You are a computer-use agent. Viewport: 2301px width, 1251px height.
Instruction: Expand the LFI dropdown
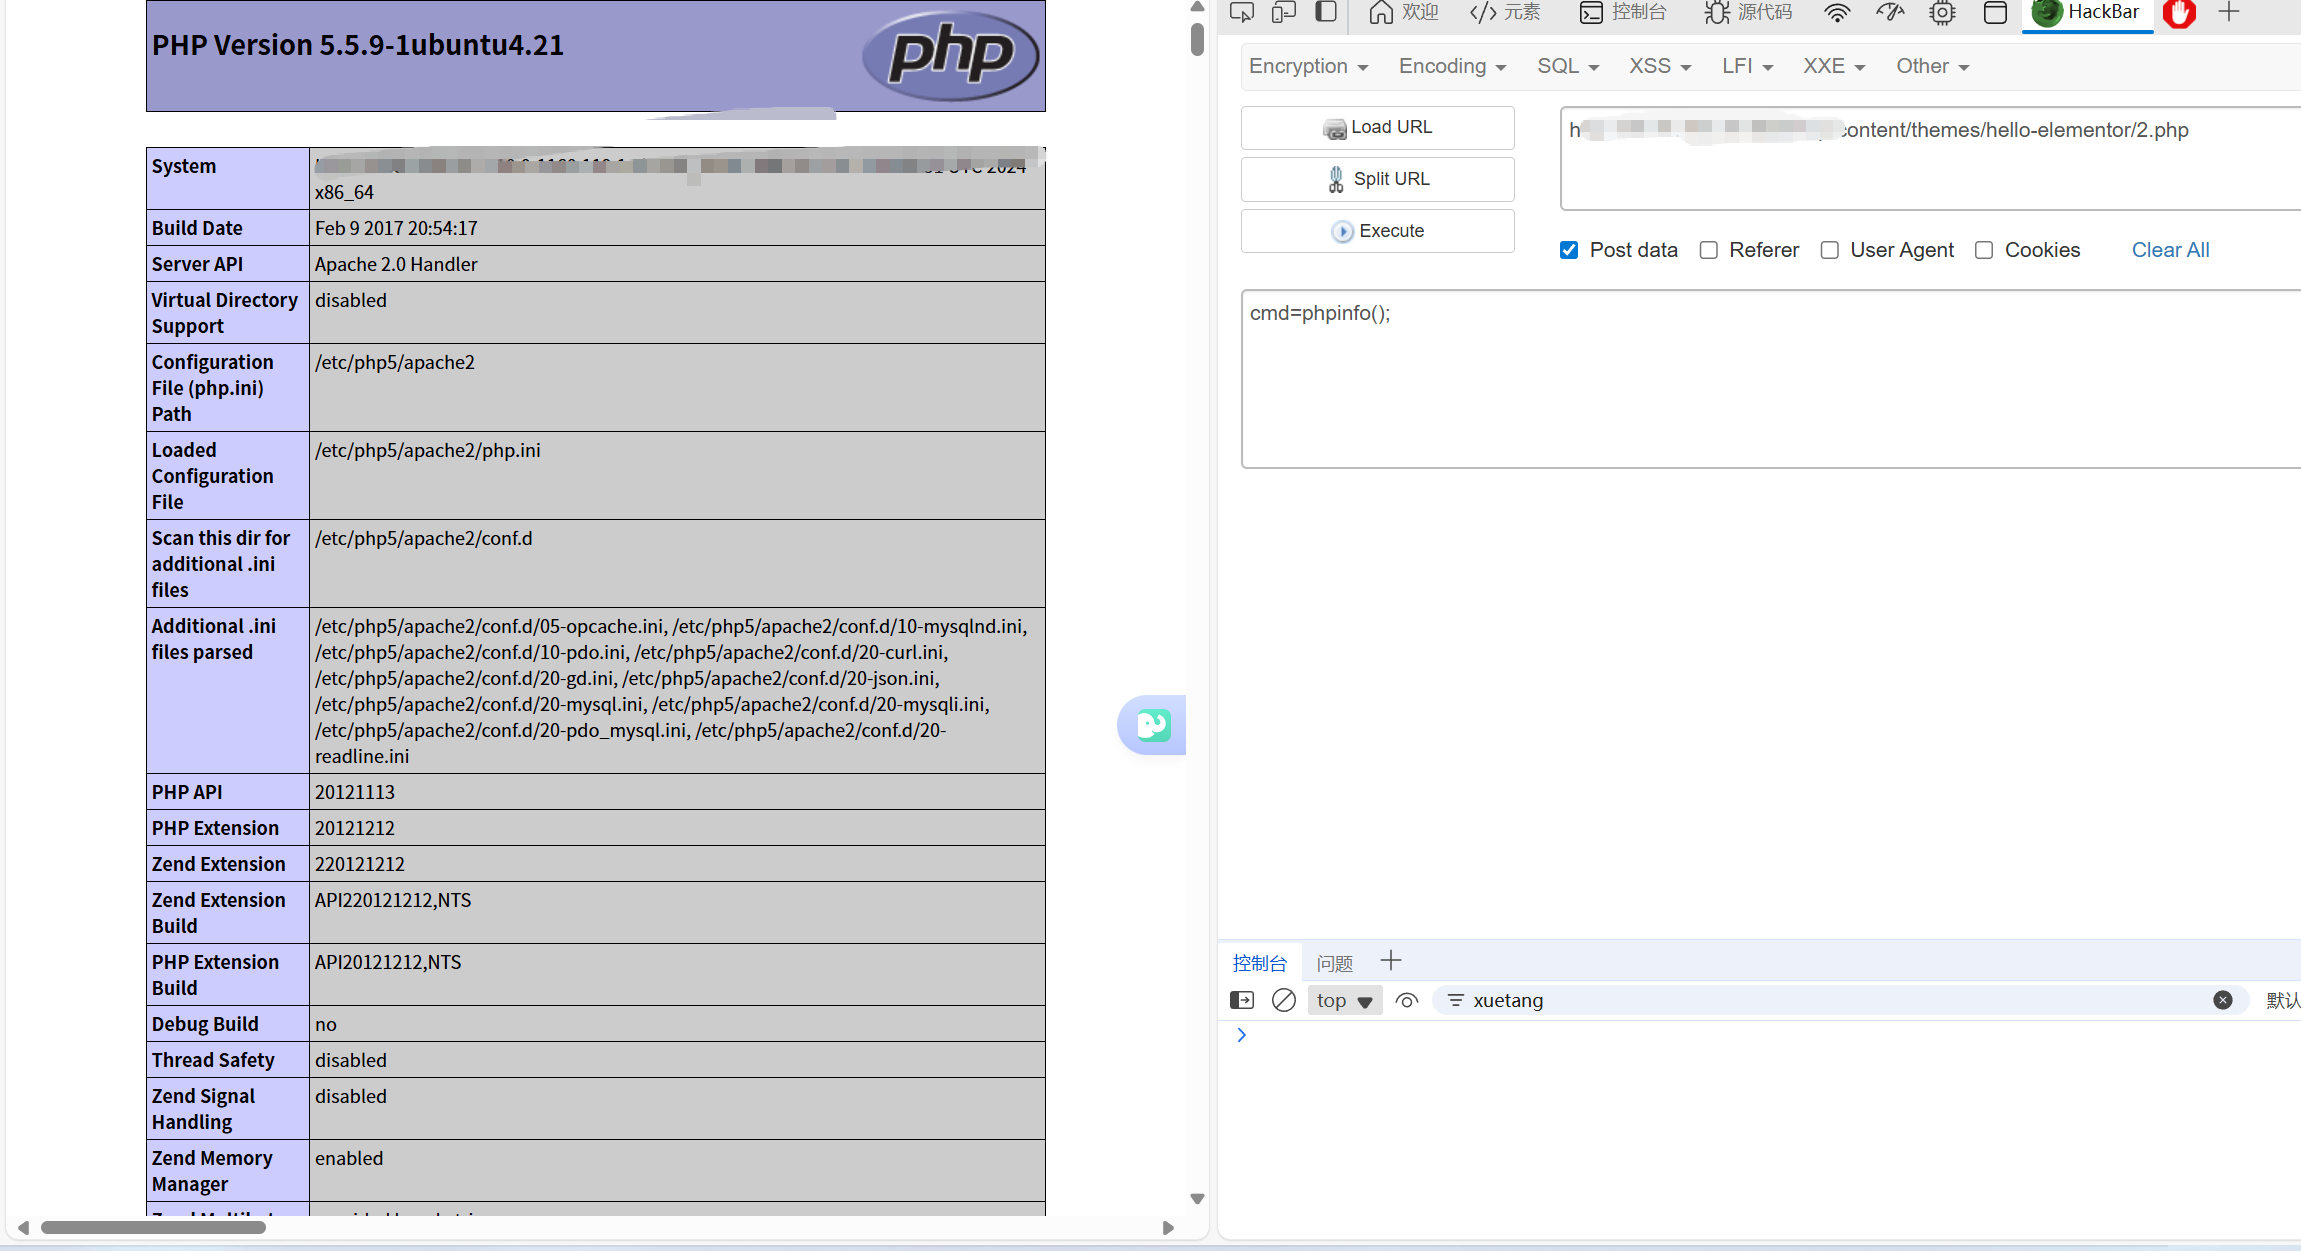pos(1747,66)
